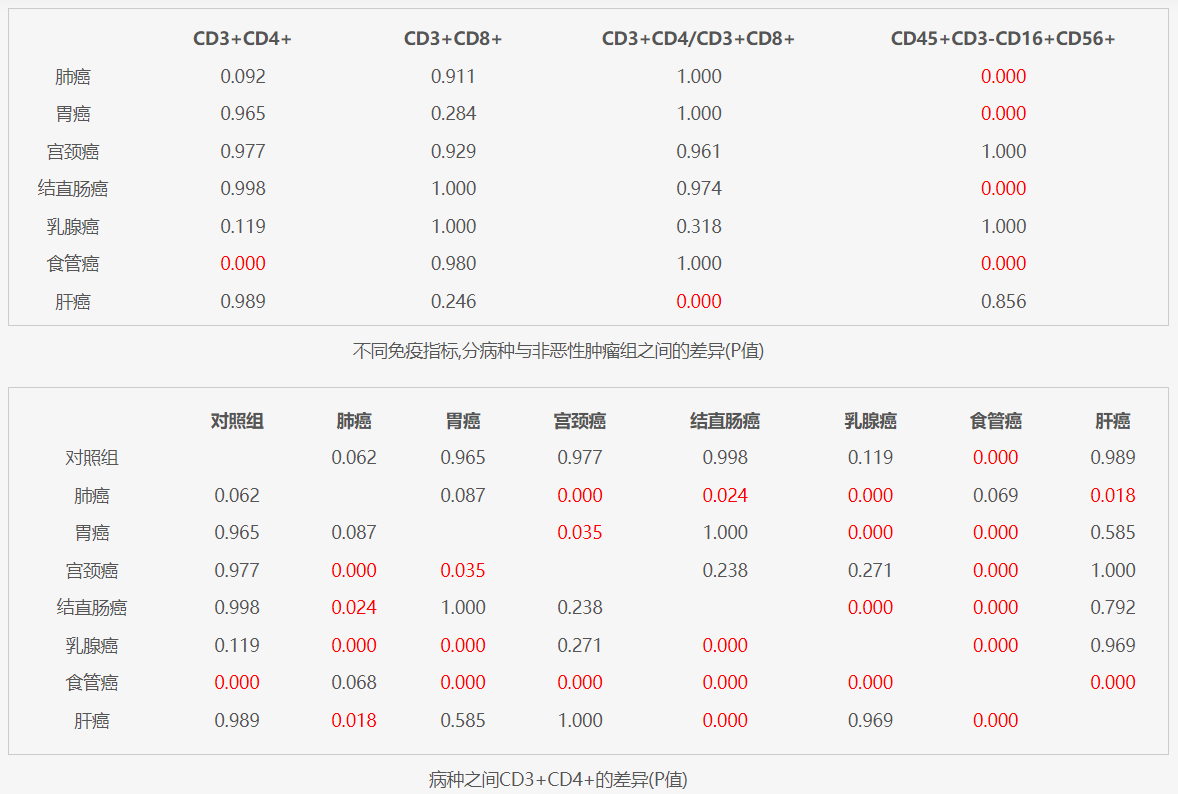Click the 0.974 cell in the 结直肠癌 row
Image resolution: width=1178 pixels, height=794 pixels.
pyautogui.click(x=699, y=189)
